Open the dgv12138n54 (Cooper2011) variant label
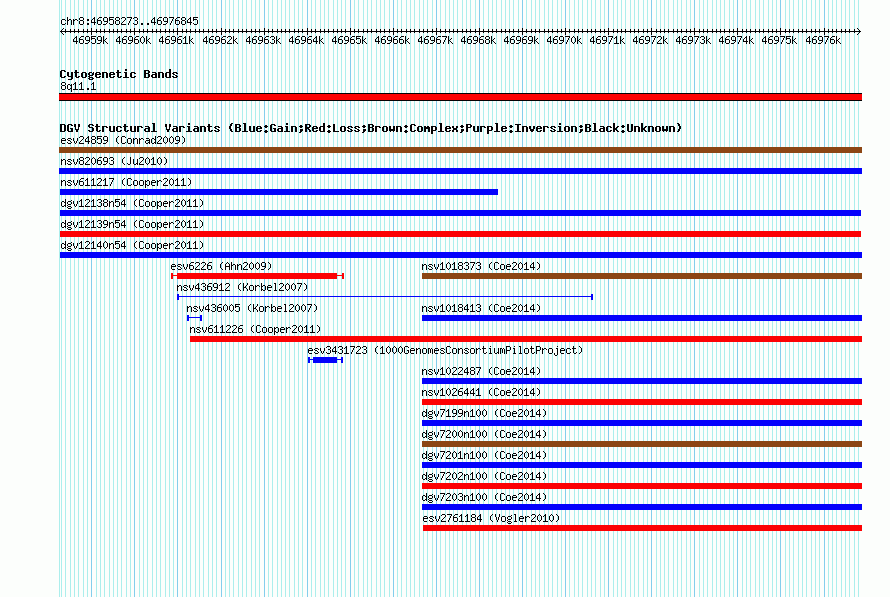890x597 pixels. [132, 203]
